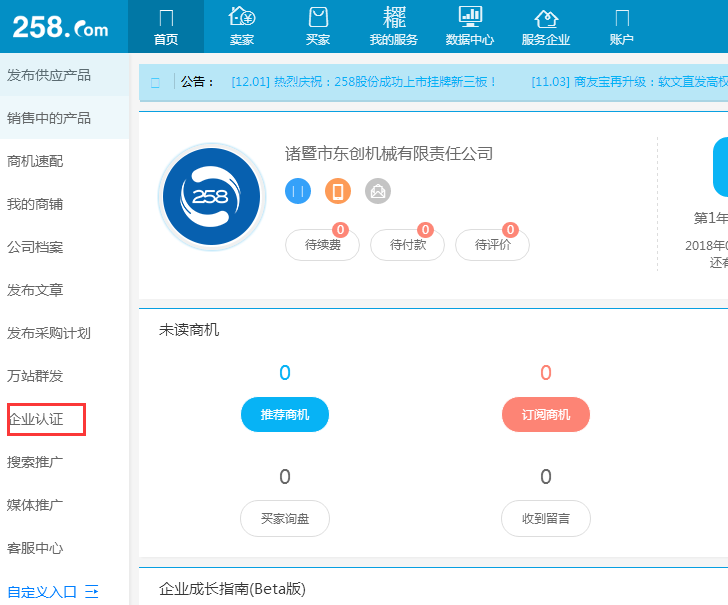Screen dimensions: 728x605
Task: Open the 12.01 新三板 announcement
Action: pyautogui.click(x=364, y=82)
